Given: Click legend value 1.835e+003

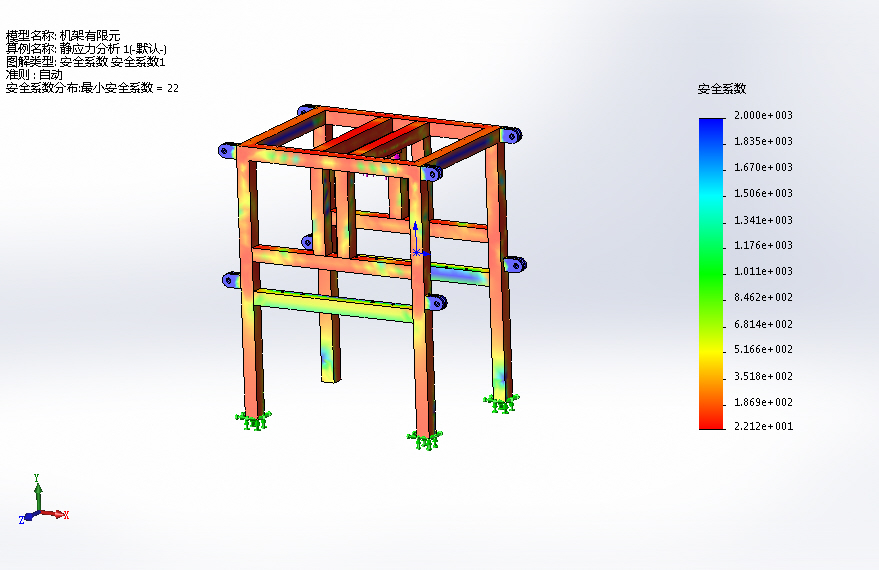Looking at the screenshot, I should [763, 141].
